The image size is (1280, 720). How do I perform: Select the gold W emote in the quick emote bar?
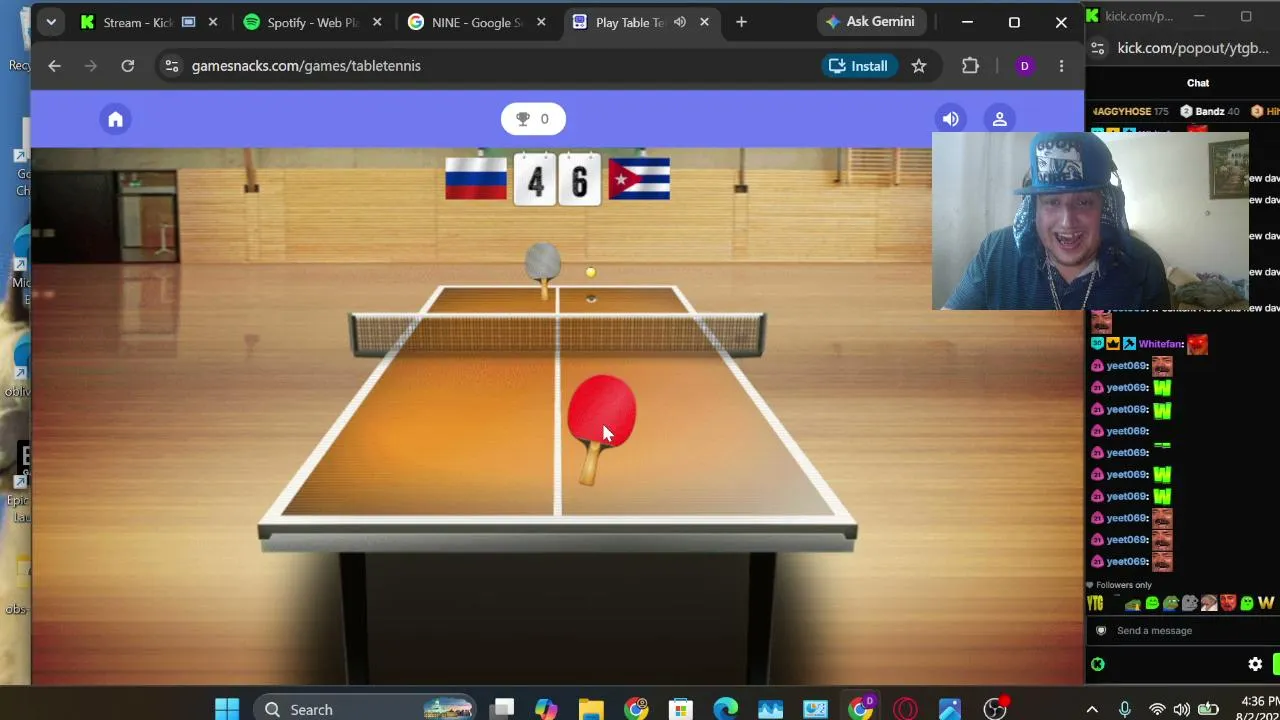pos(1266,603)
